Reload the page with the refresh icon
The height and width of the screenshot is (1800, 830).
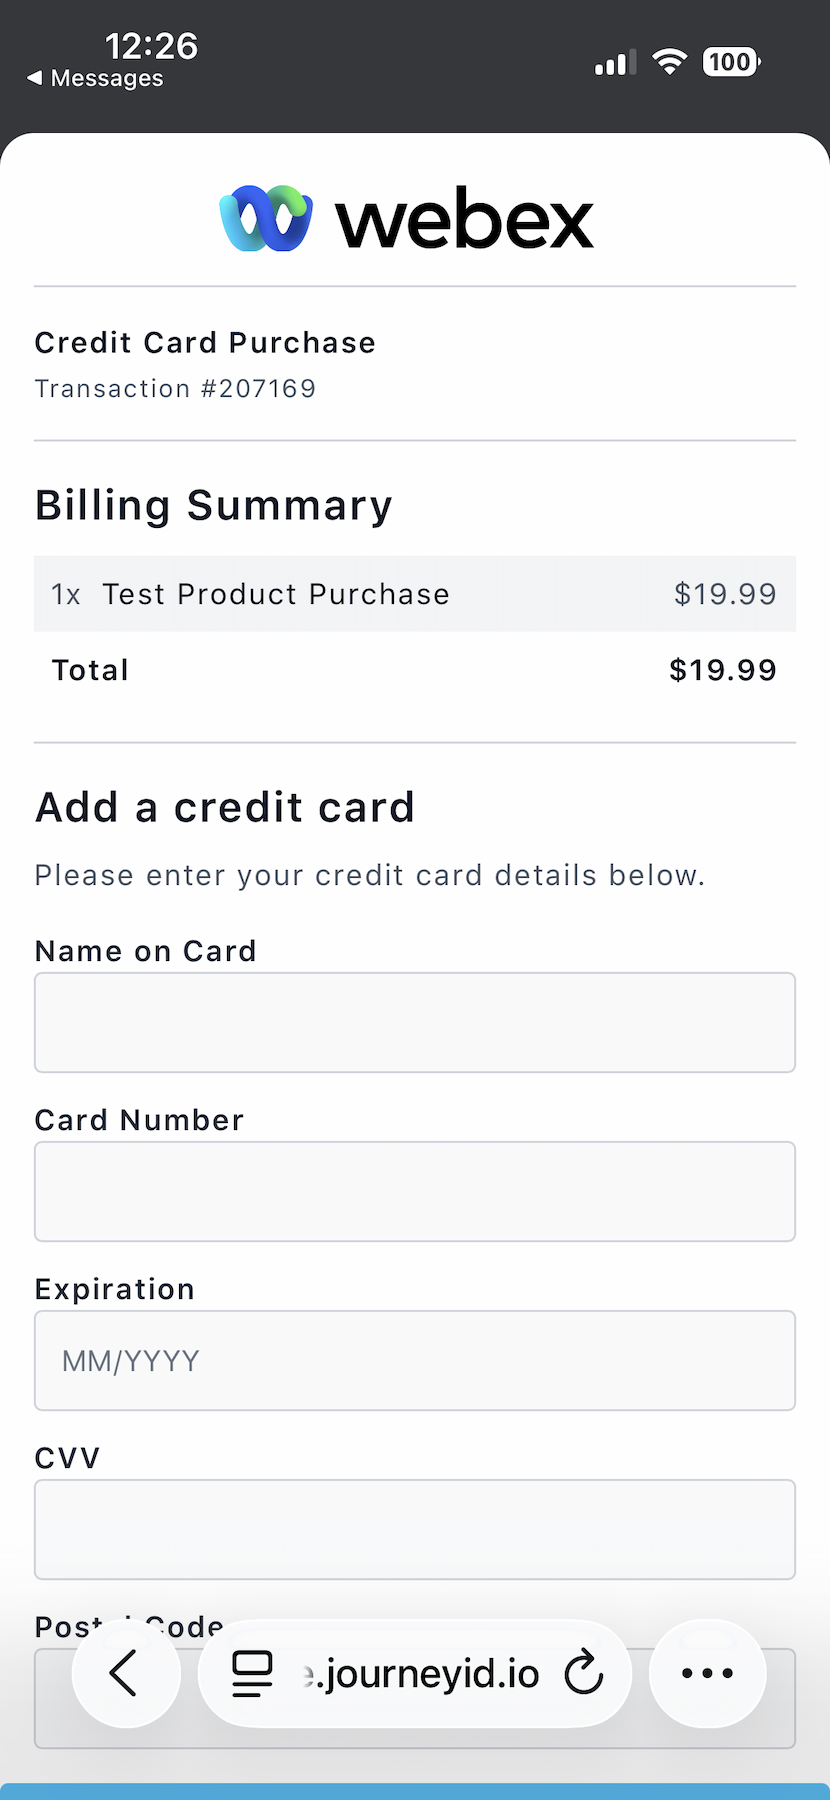coord(584,1673)
